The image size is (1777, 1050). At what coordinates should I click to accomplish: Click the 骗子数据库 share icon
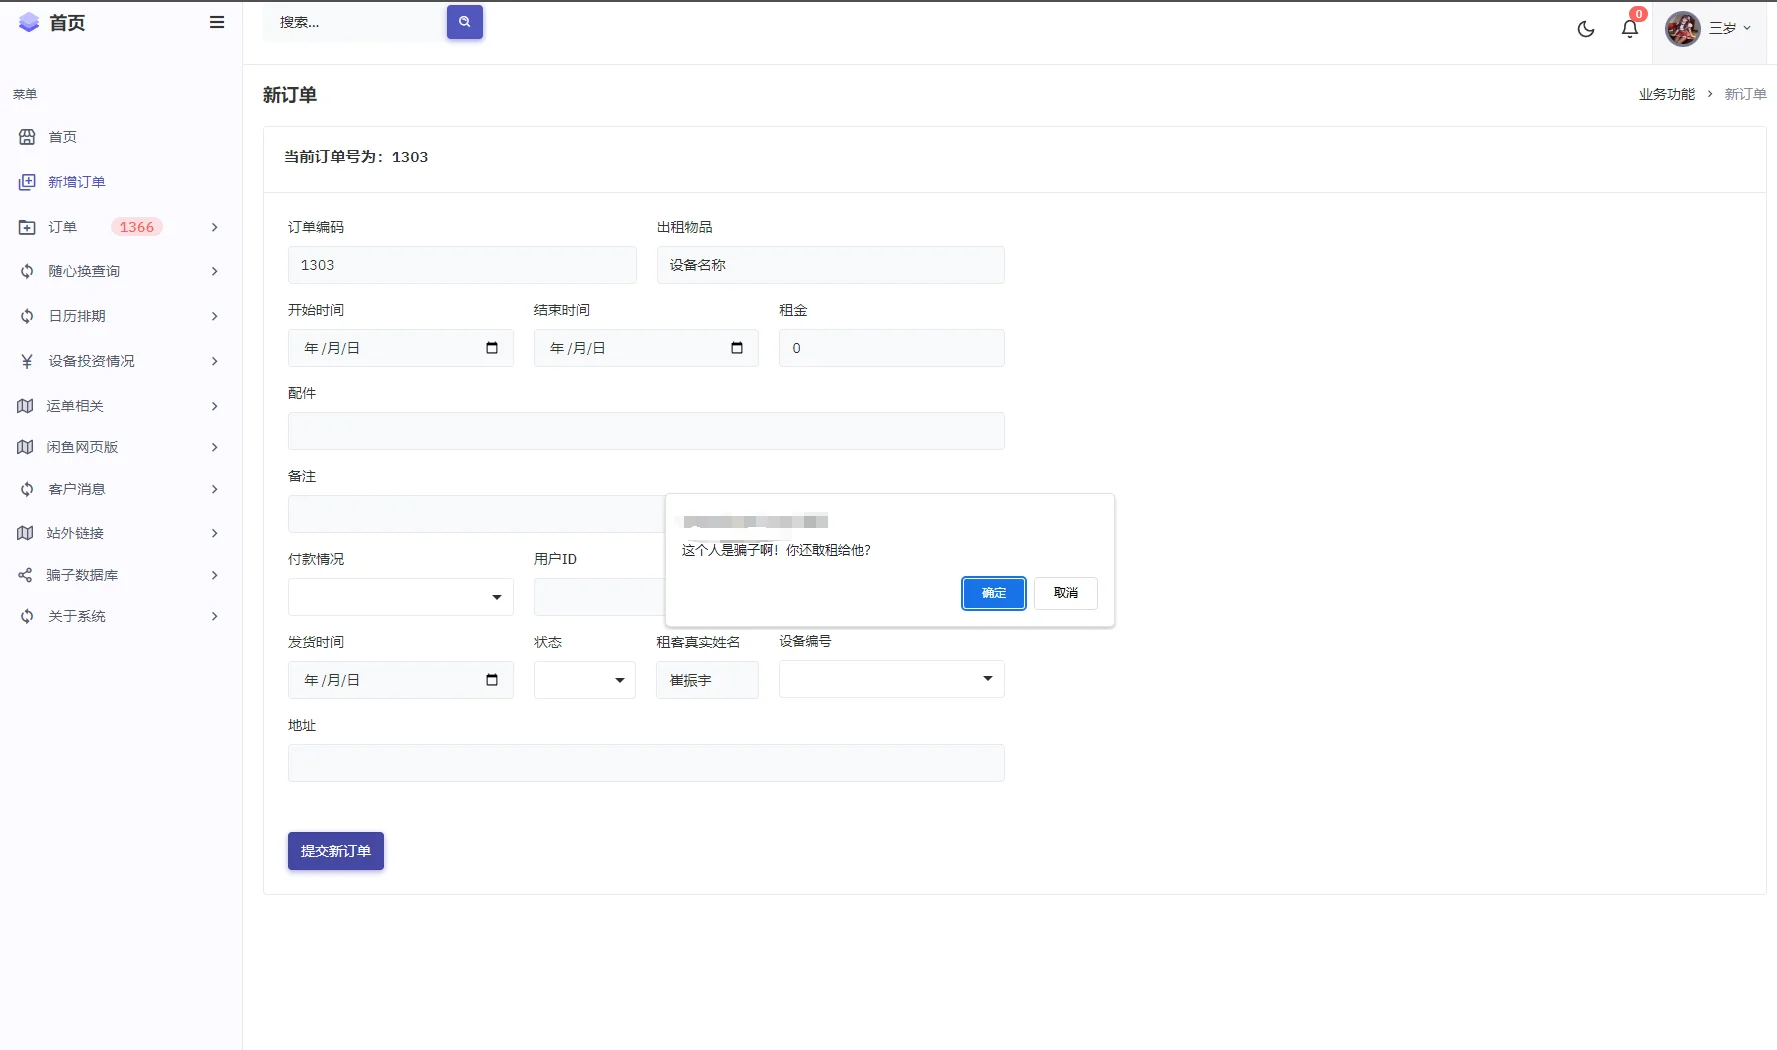[x=25, y=575]
